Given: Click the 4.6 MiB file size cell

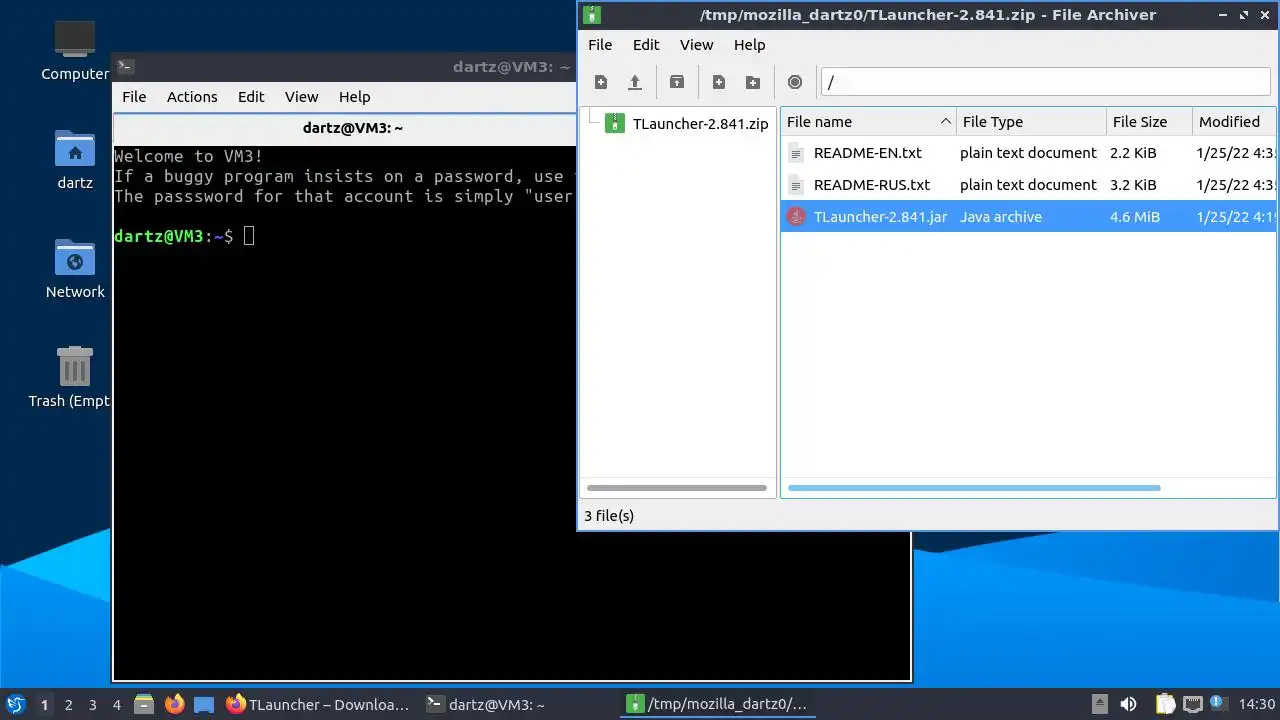Looking at the screenshot, I should coord(1135,217).
